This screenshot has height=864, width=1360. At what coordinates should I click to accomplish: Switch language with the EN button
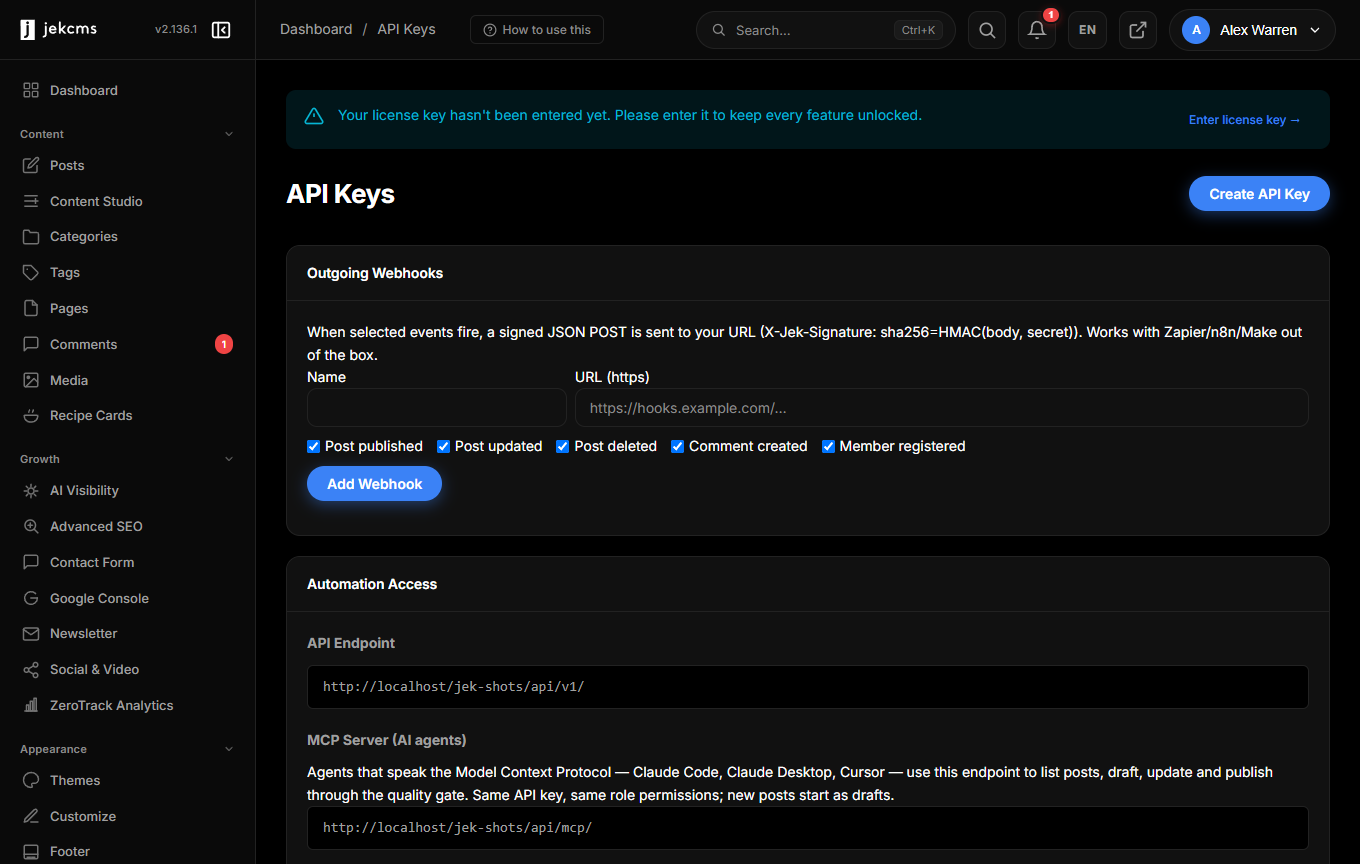[1087, 30]
